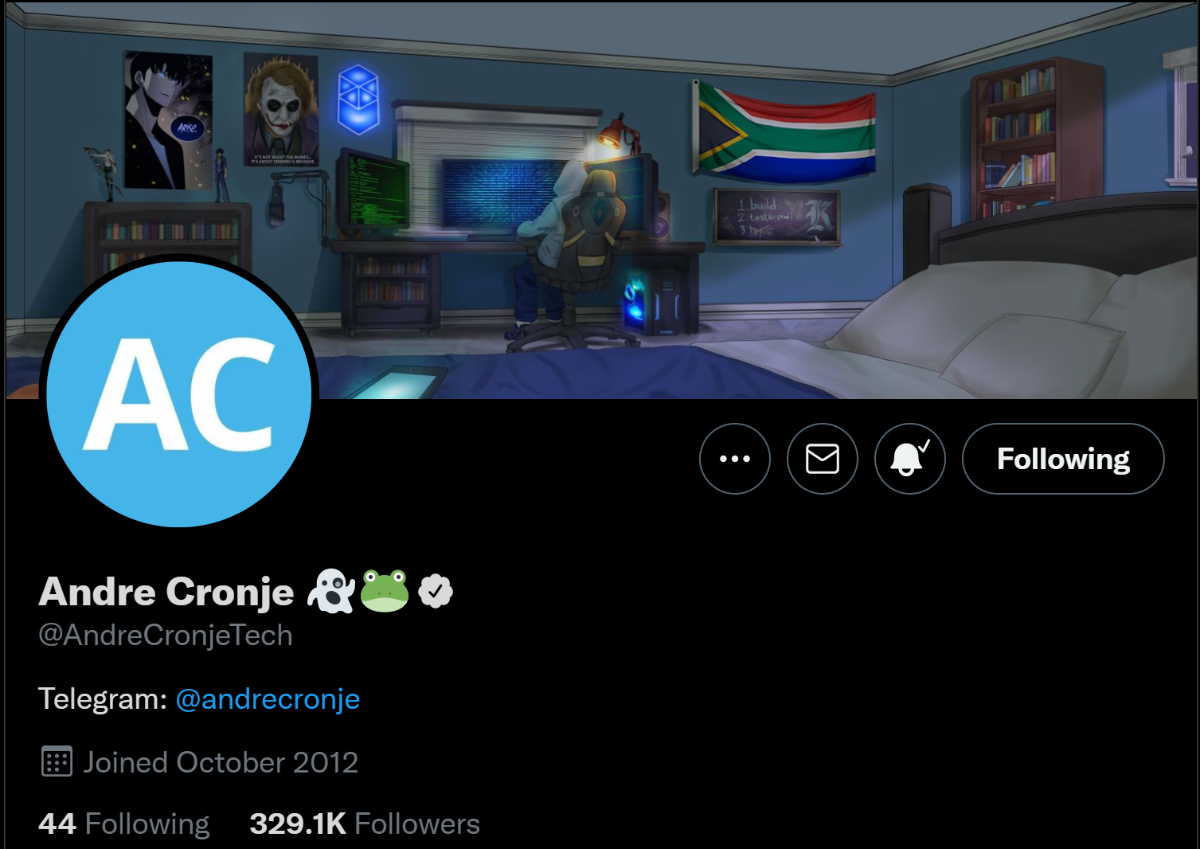The height and width of the screenshot is (849, 1200).
Task: Click the South African flag in banner
Action: [x=785, y=131]
